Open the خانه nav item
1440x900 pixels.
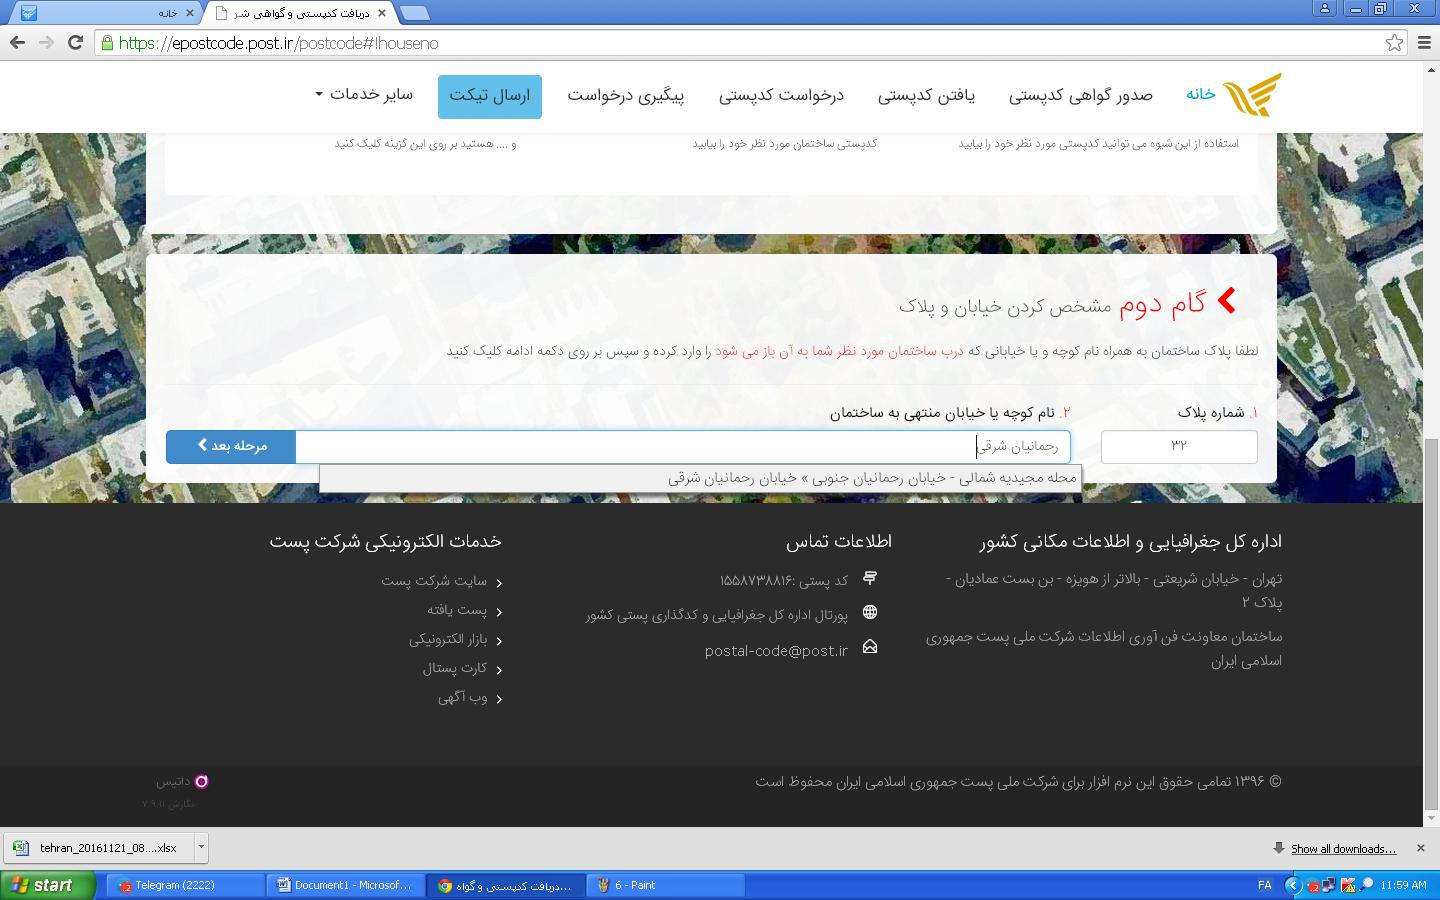click(1201, 94)
